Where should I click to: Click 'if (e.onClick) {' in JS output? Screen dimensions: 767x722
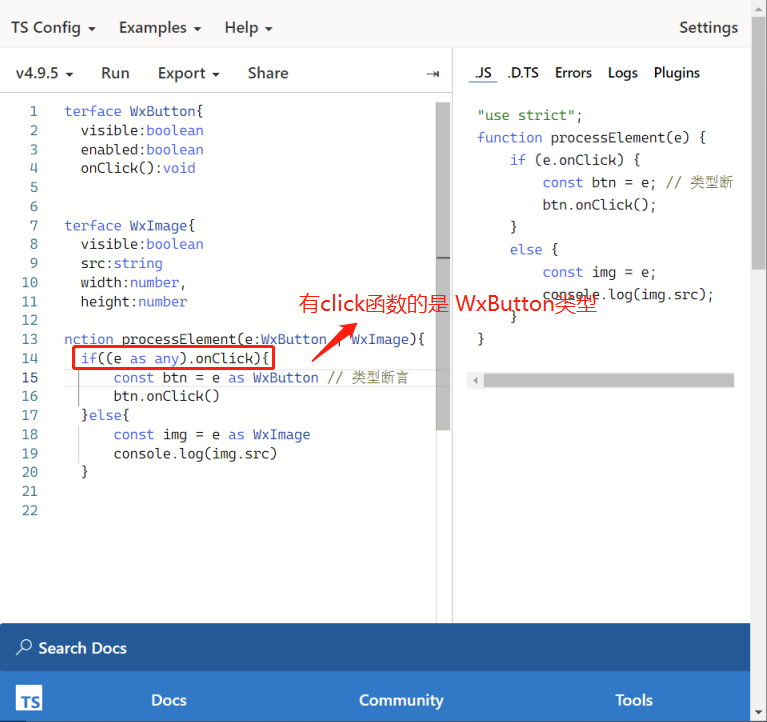(x=575, y=160)
